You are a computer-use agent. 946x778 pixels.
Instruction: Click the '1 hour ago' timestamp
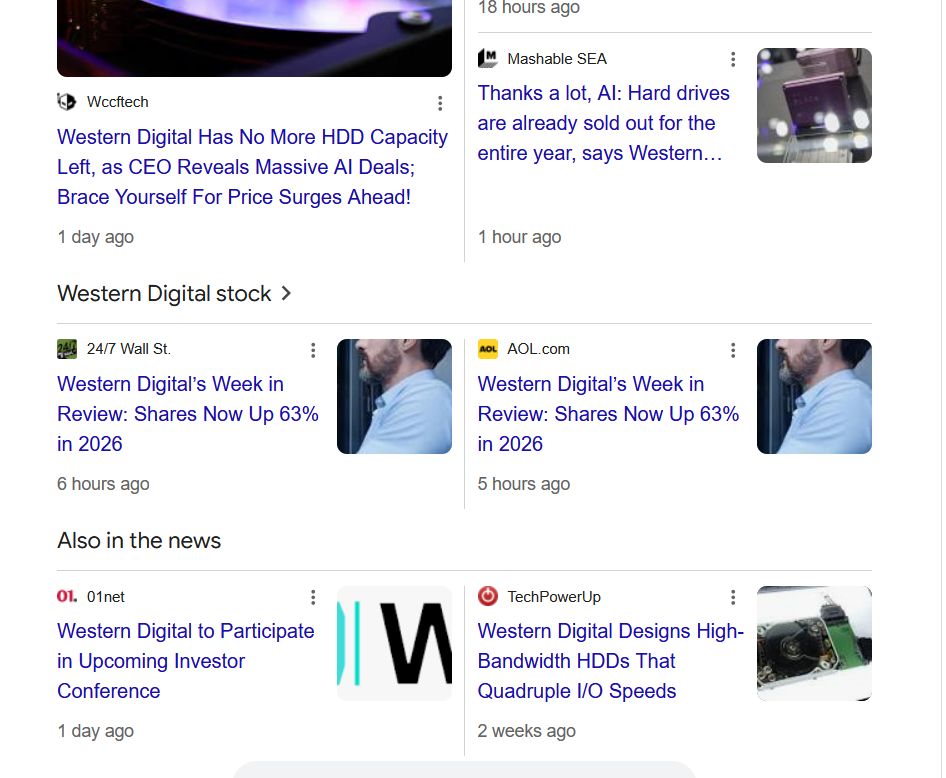[x=519, y=237]
